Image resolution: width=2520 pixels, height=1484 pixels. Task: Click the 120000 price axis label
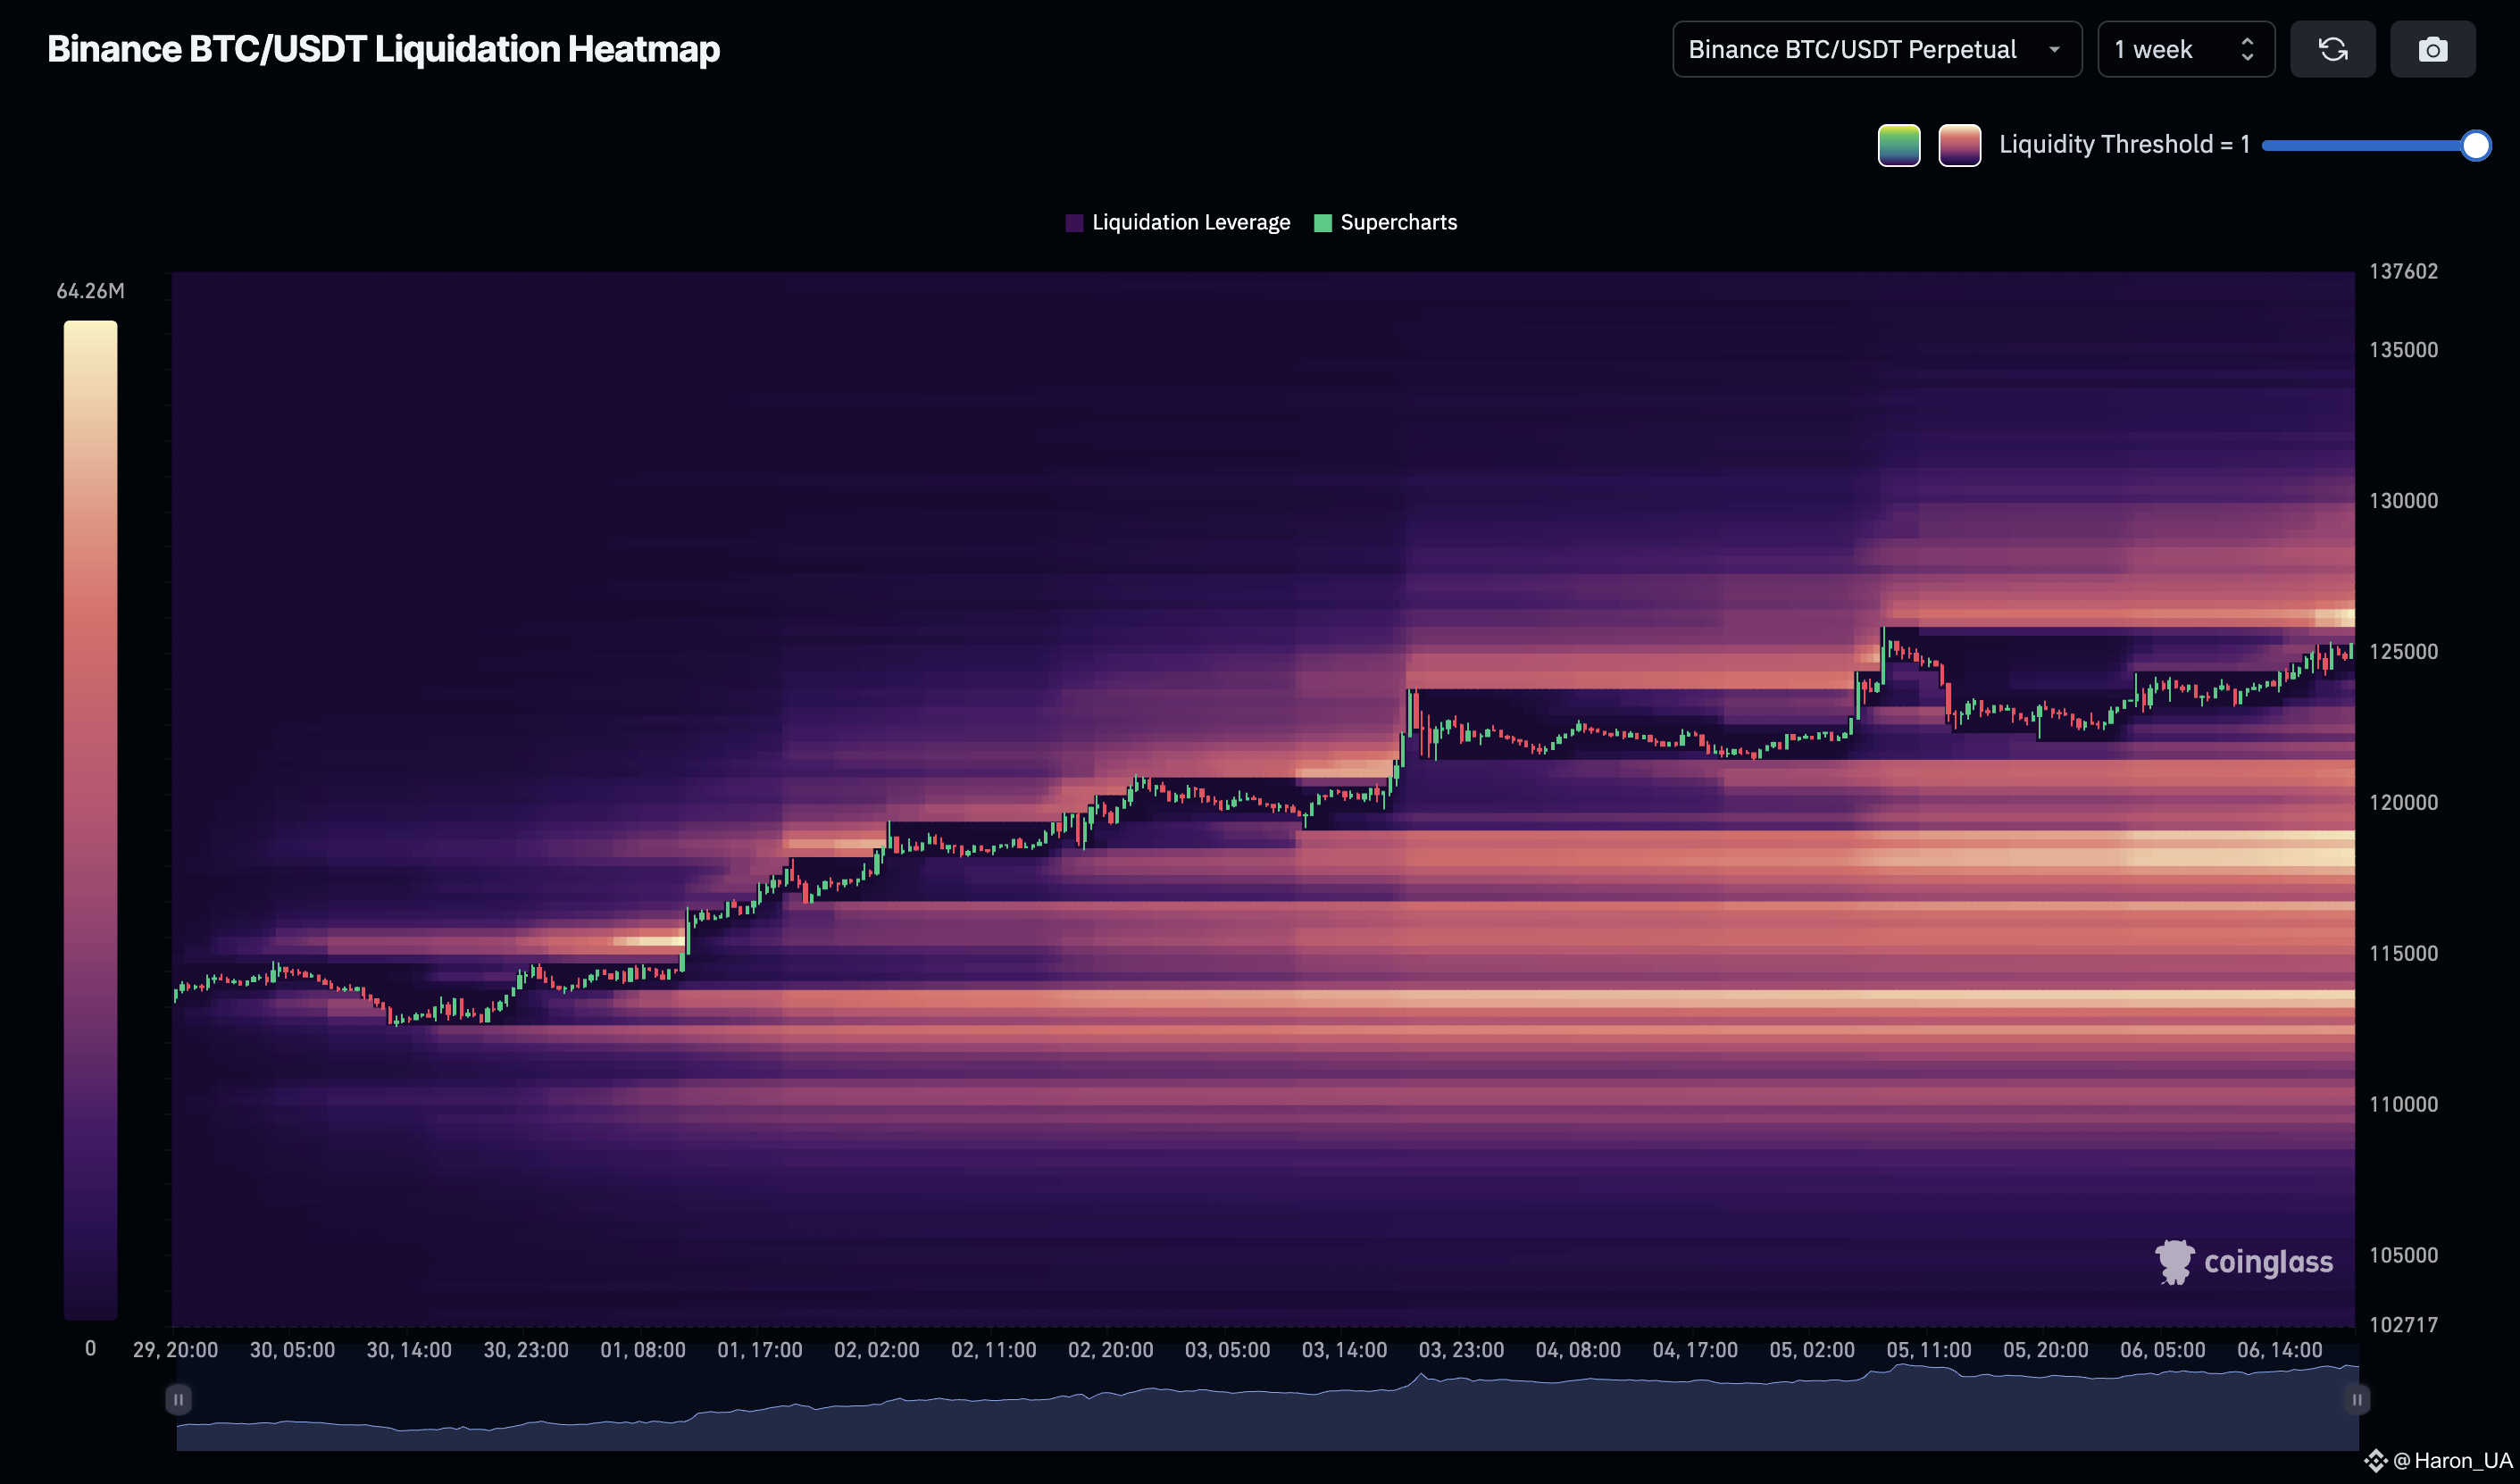click(2403, 803)
